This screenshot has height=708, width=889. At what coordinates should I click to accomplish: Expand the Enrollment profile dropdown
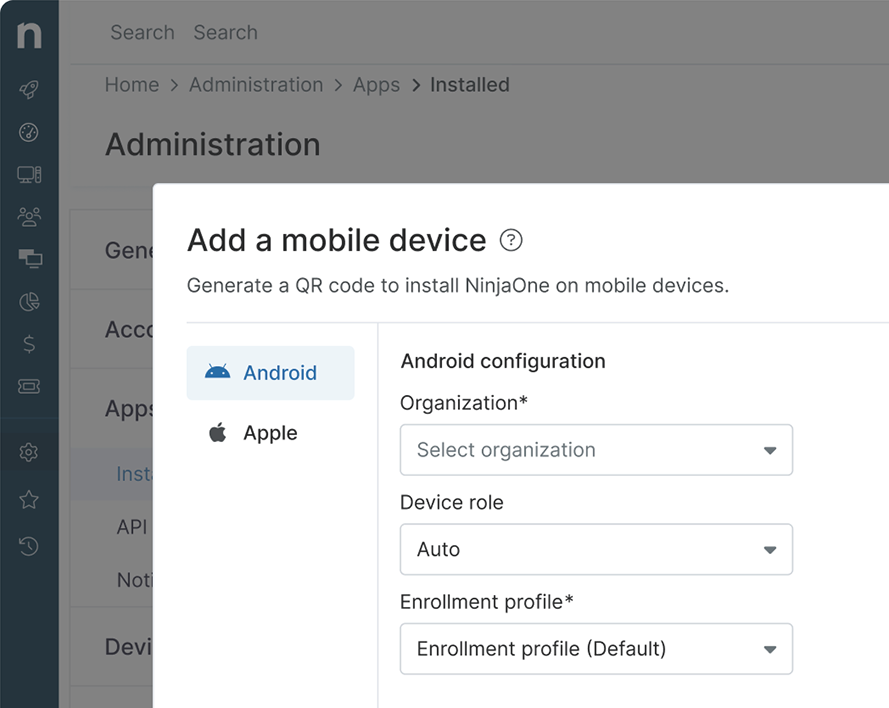coord(596,649)
